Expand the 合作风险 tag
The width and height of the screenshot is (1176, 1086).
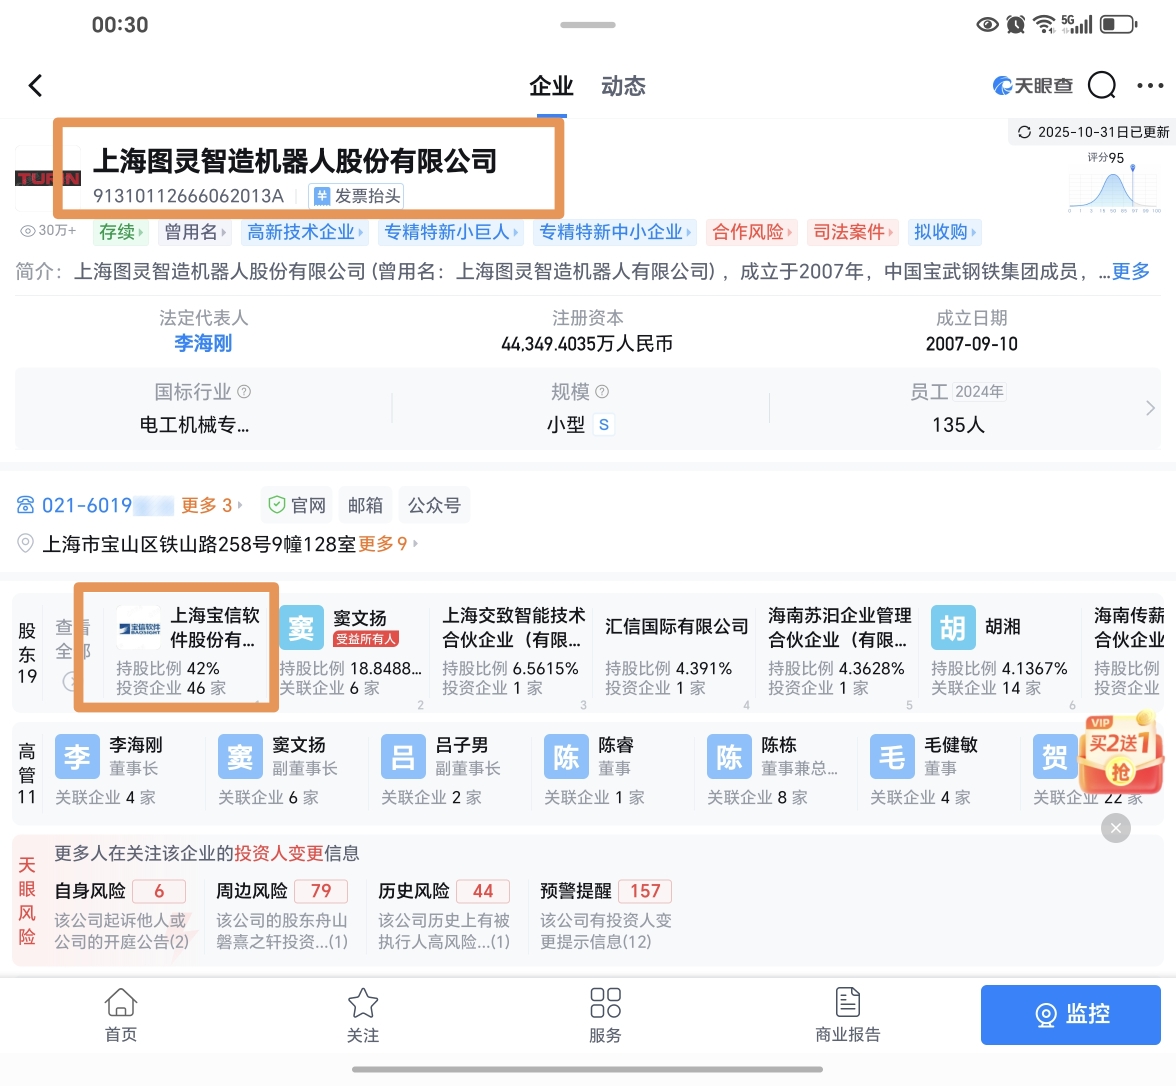click(x=752, y=232)
